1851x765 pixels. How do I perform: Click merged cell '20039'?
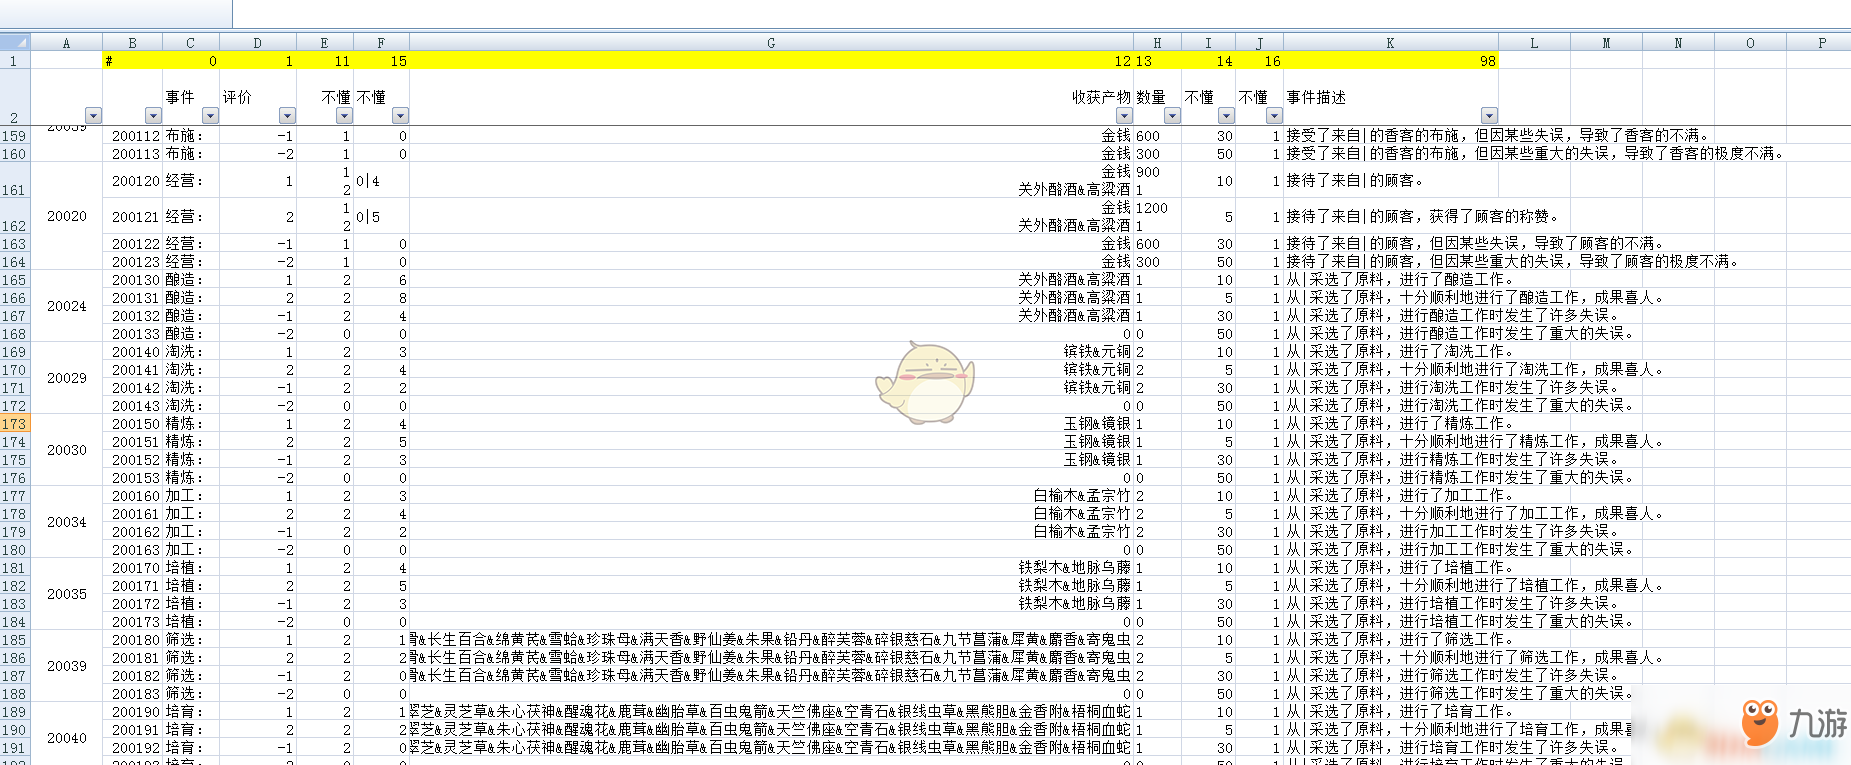pos(66,666)
